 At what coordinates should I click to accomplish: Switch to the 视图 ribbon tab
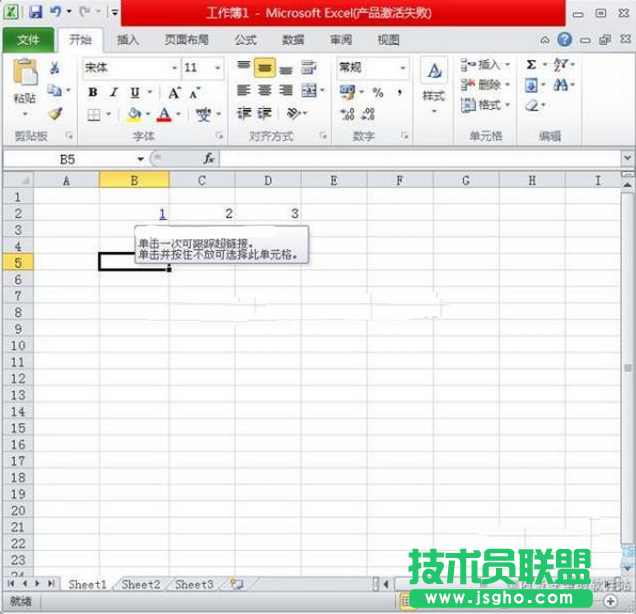coord(388,40)
